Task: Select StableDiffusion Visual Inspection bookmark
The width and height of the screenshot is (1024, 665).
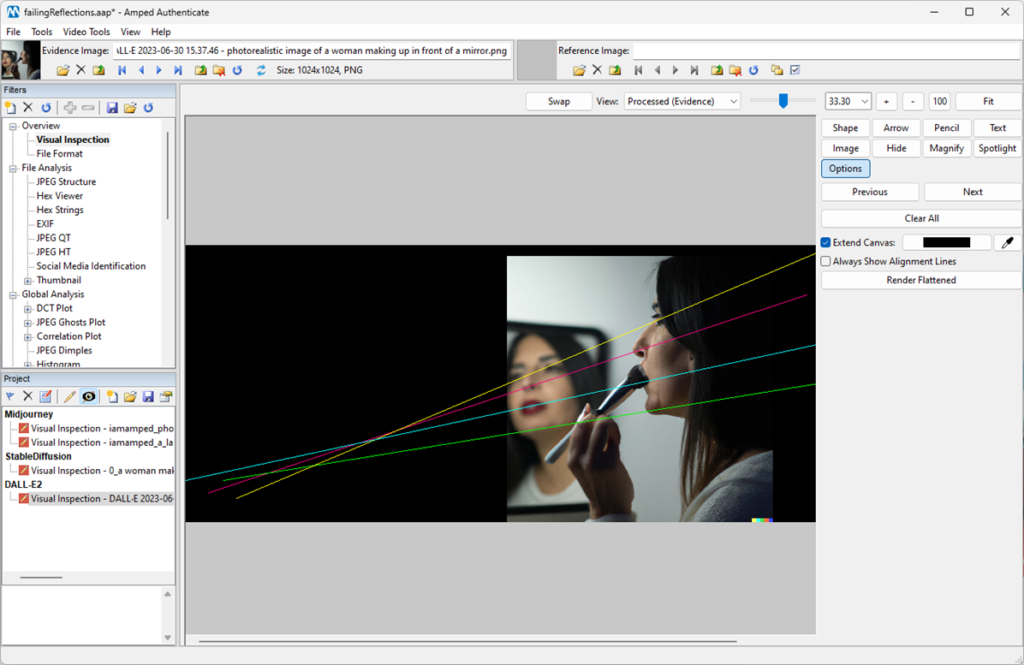Action: [x=102, y=470]
